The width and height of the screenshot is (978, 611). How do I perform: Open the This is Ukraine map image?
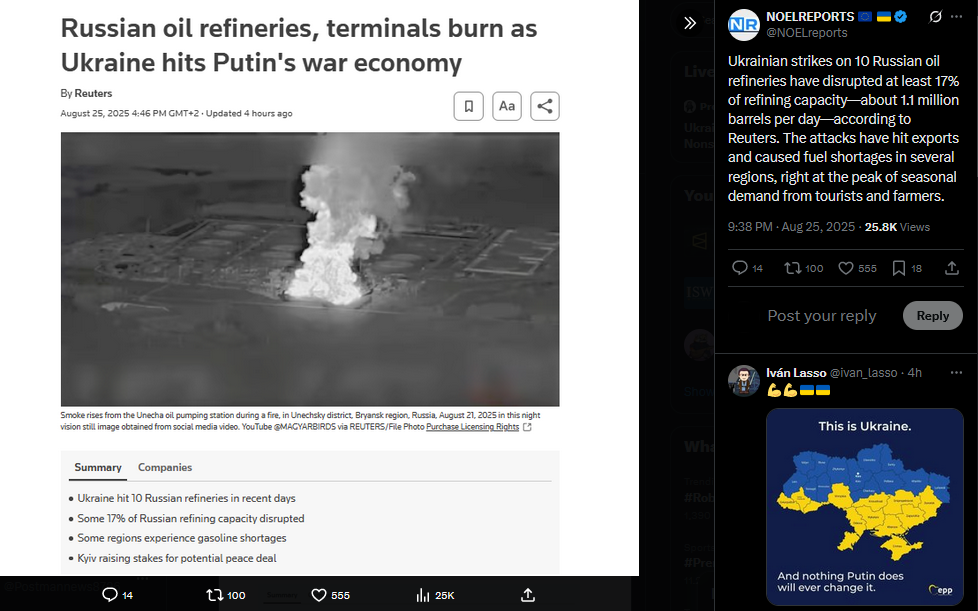[x=864, y=507]
